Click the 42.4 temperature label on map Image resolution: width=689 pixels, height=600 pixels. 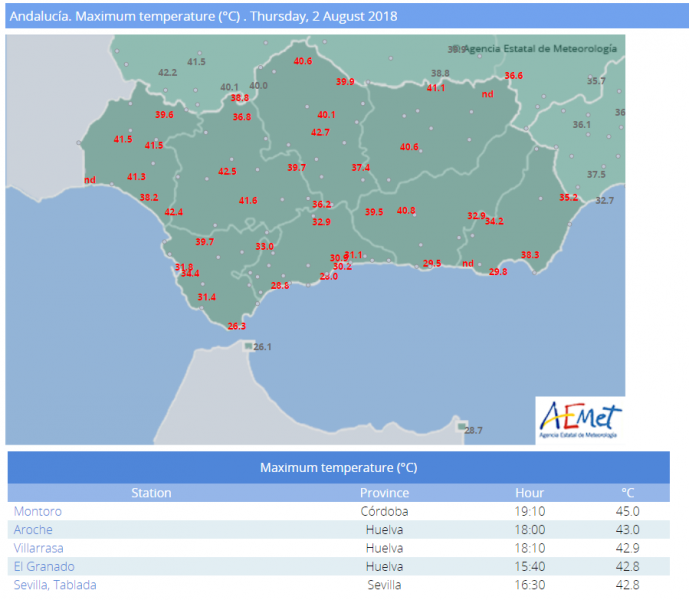(x=174, y=212)
